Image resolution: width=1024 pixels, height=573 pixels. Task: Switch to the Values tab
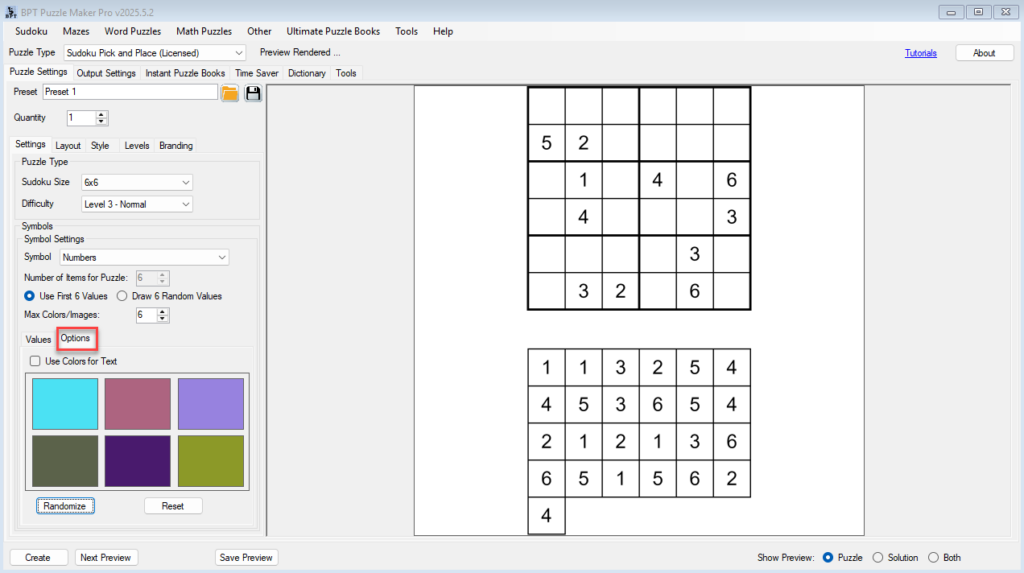38,340
